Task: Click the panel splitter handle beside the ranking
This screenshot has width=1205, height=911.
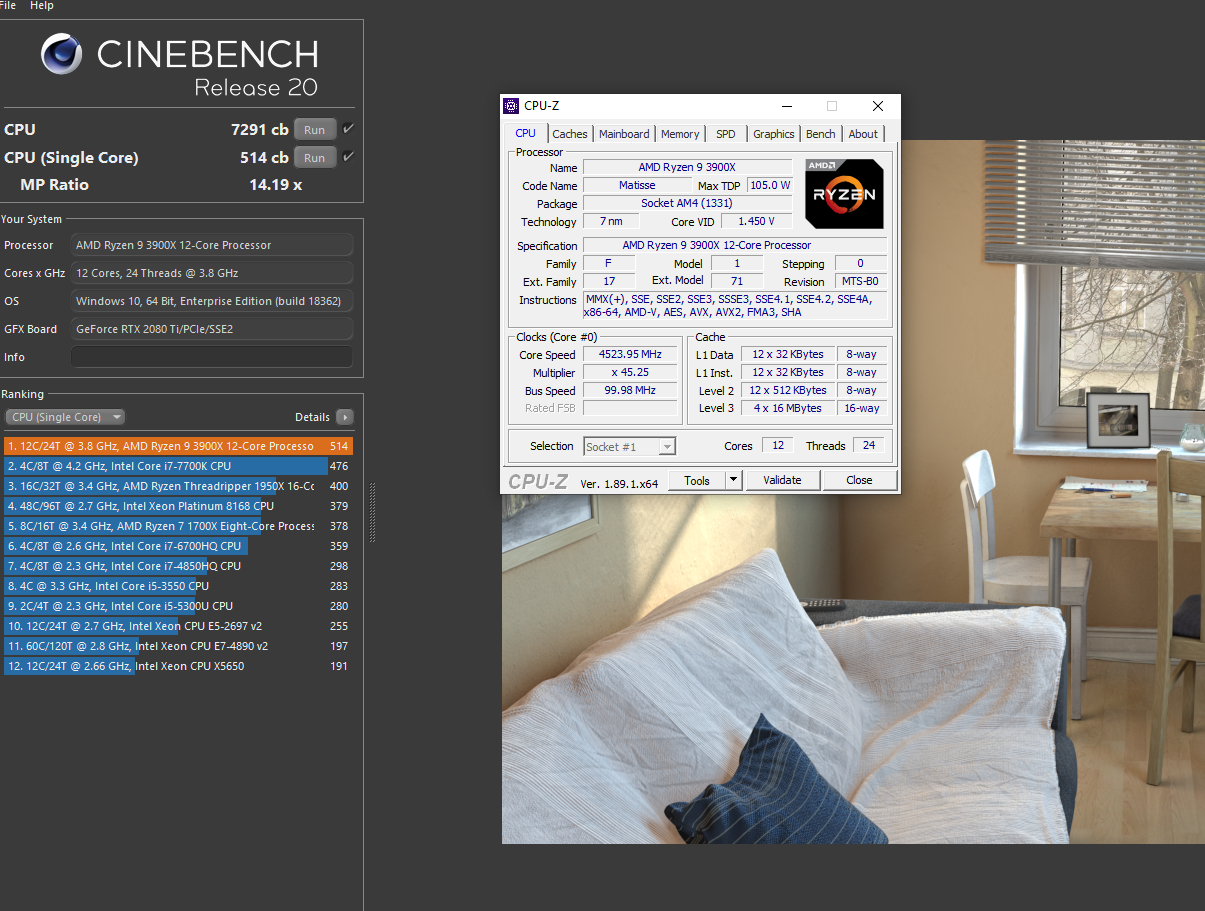Action: tap(373, 513)
